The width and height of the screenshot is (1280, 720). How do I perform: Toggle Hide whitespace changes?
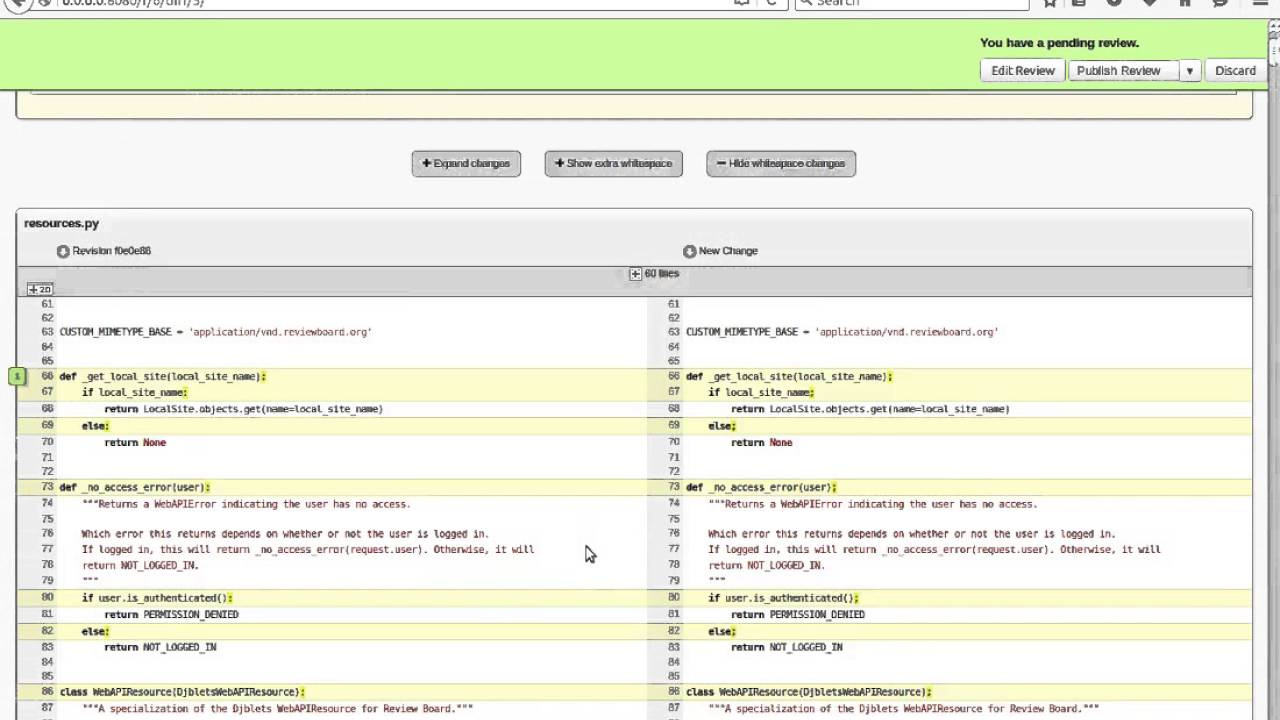pos(781,163)
